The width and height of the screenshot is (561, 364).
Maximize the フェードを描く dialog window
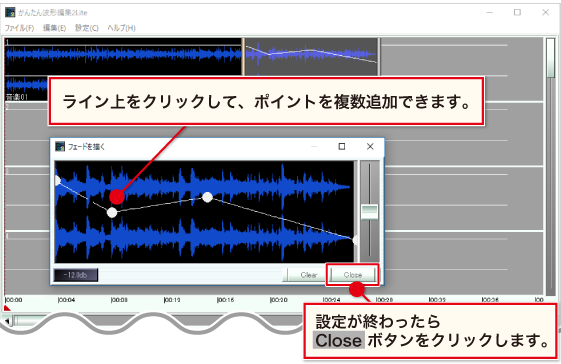coord(342,146)
